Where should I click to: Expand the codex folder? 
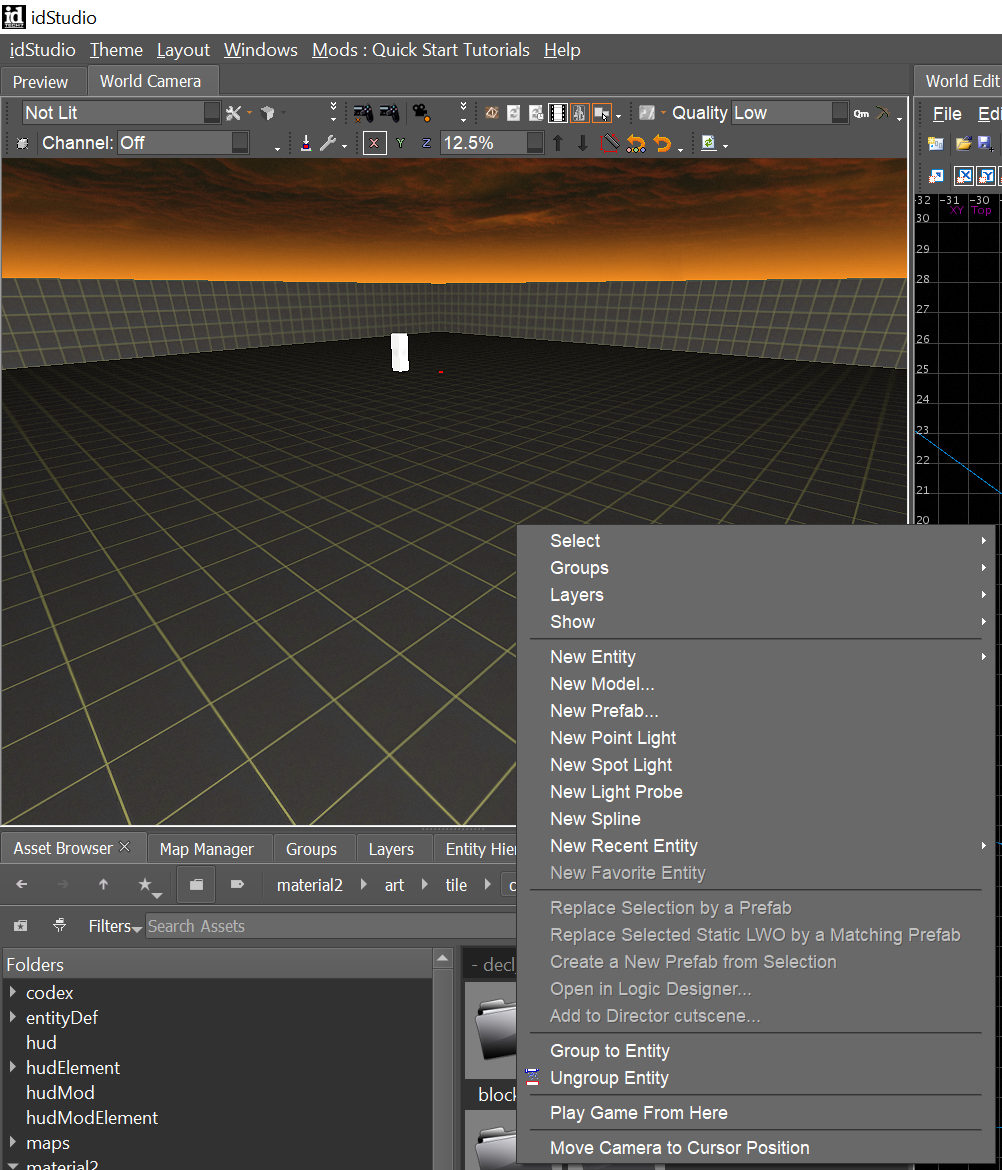pyautogui.click(x=13, y=992)
